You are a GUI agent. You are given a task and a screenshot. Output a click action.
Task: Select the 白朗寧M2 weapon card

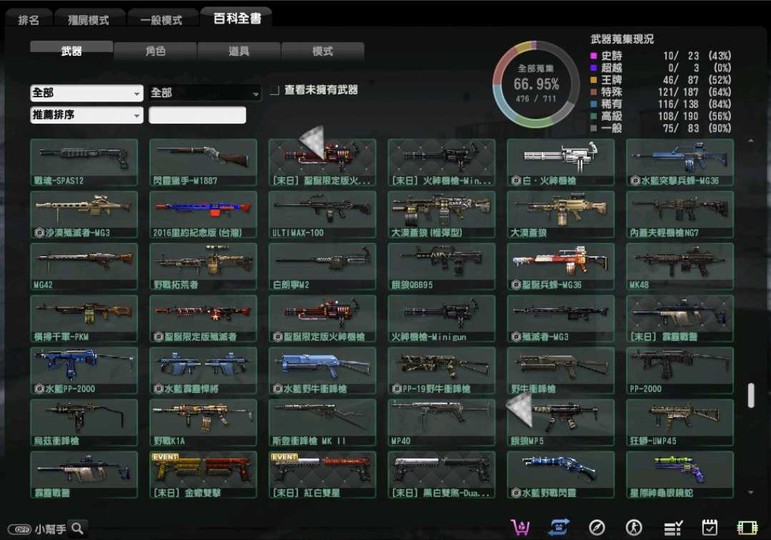coord(322,267)
